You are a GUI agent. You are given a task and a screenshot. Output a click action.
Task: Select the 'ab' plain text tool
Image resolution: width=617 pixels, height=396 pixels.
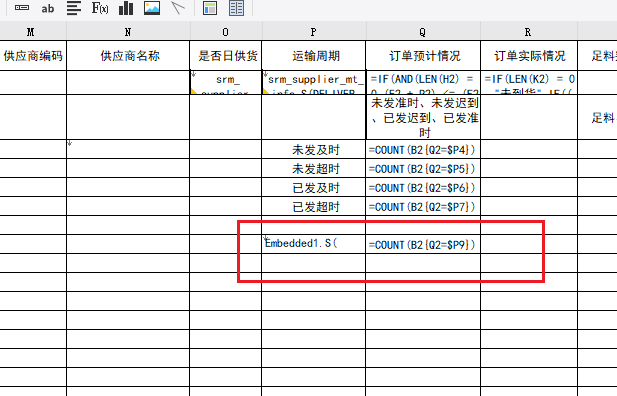48,8
